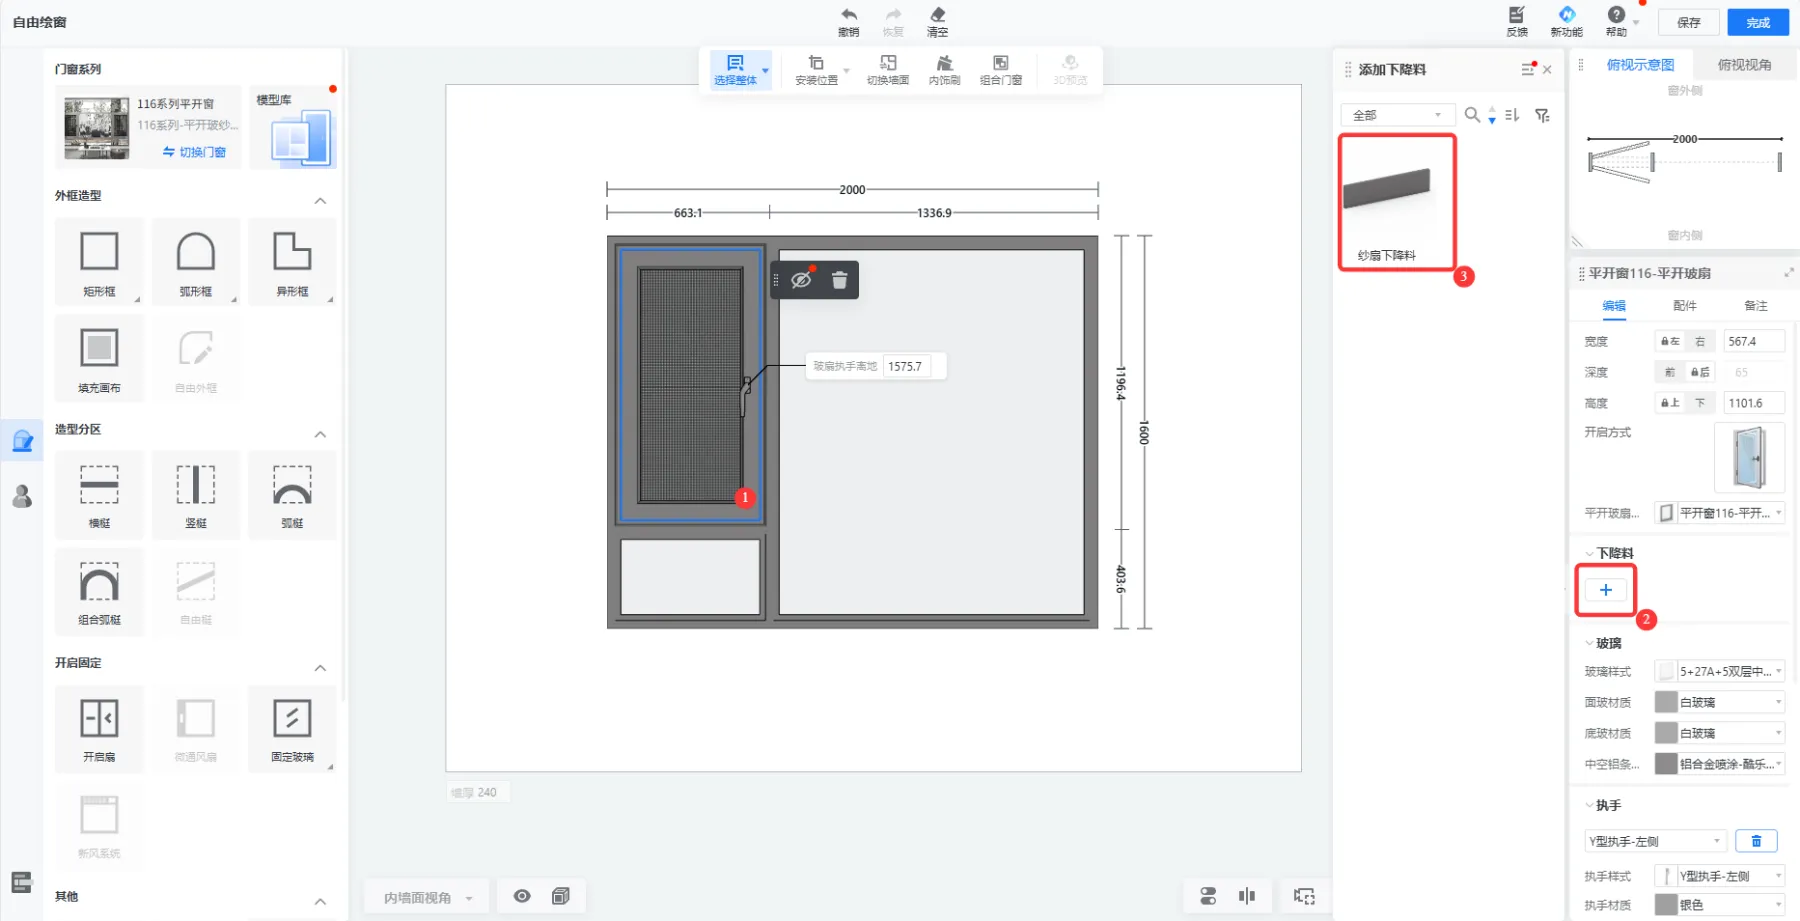Open the 全部 filter dropdown in 添加下降料
The image size is (1800, 921).
click(x=1397, y=115)
